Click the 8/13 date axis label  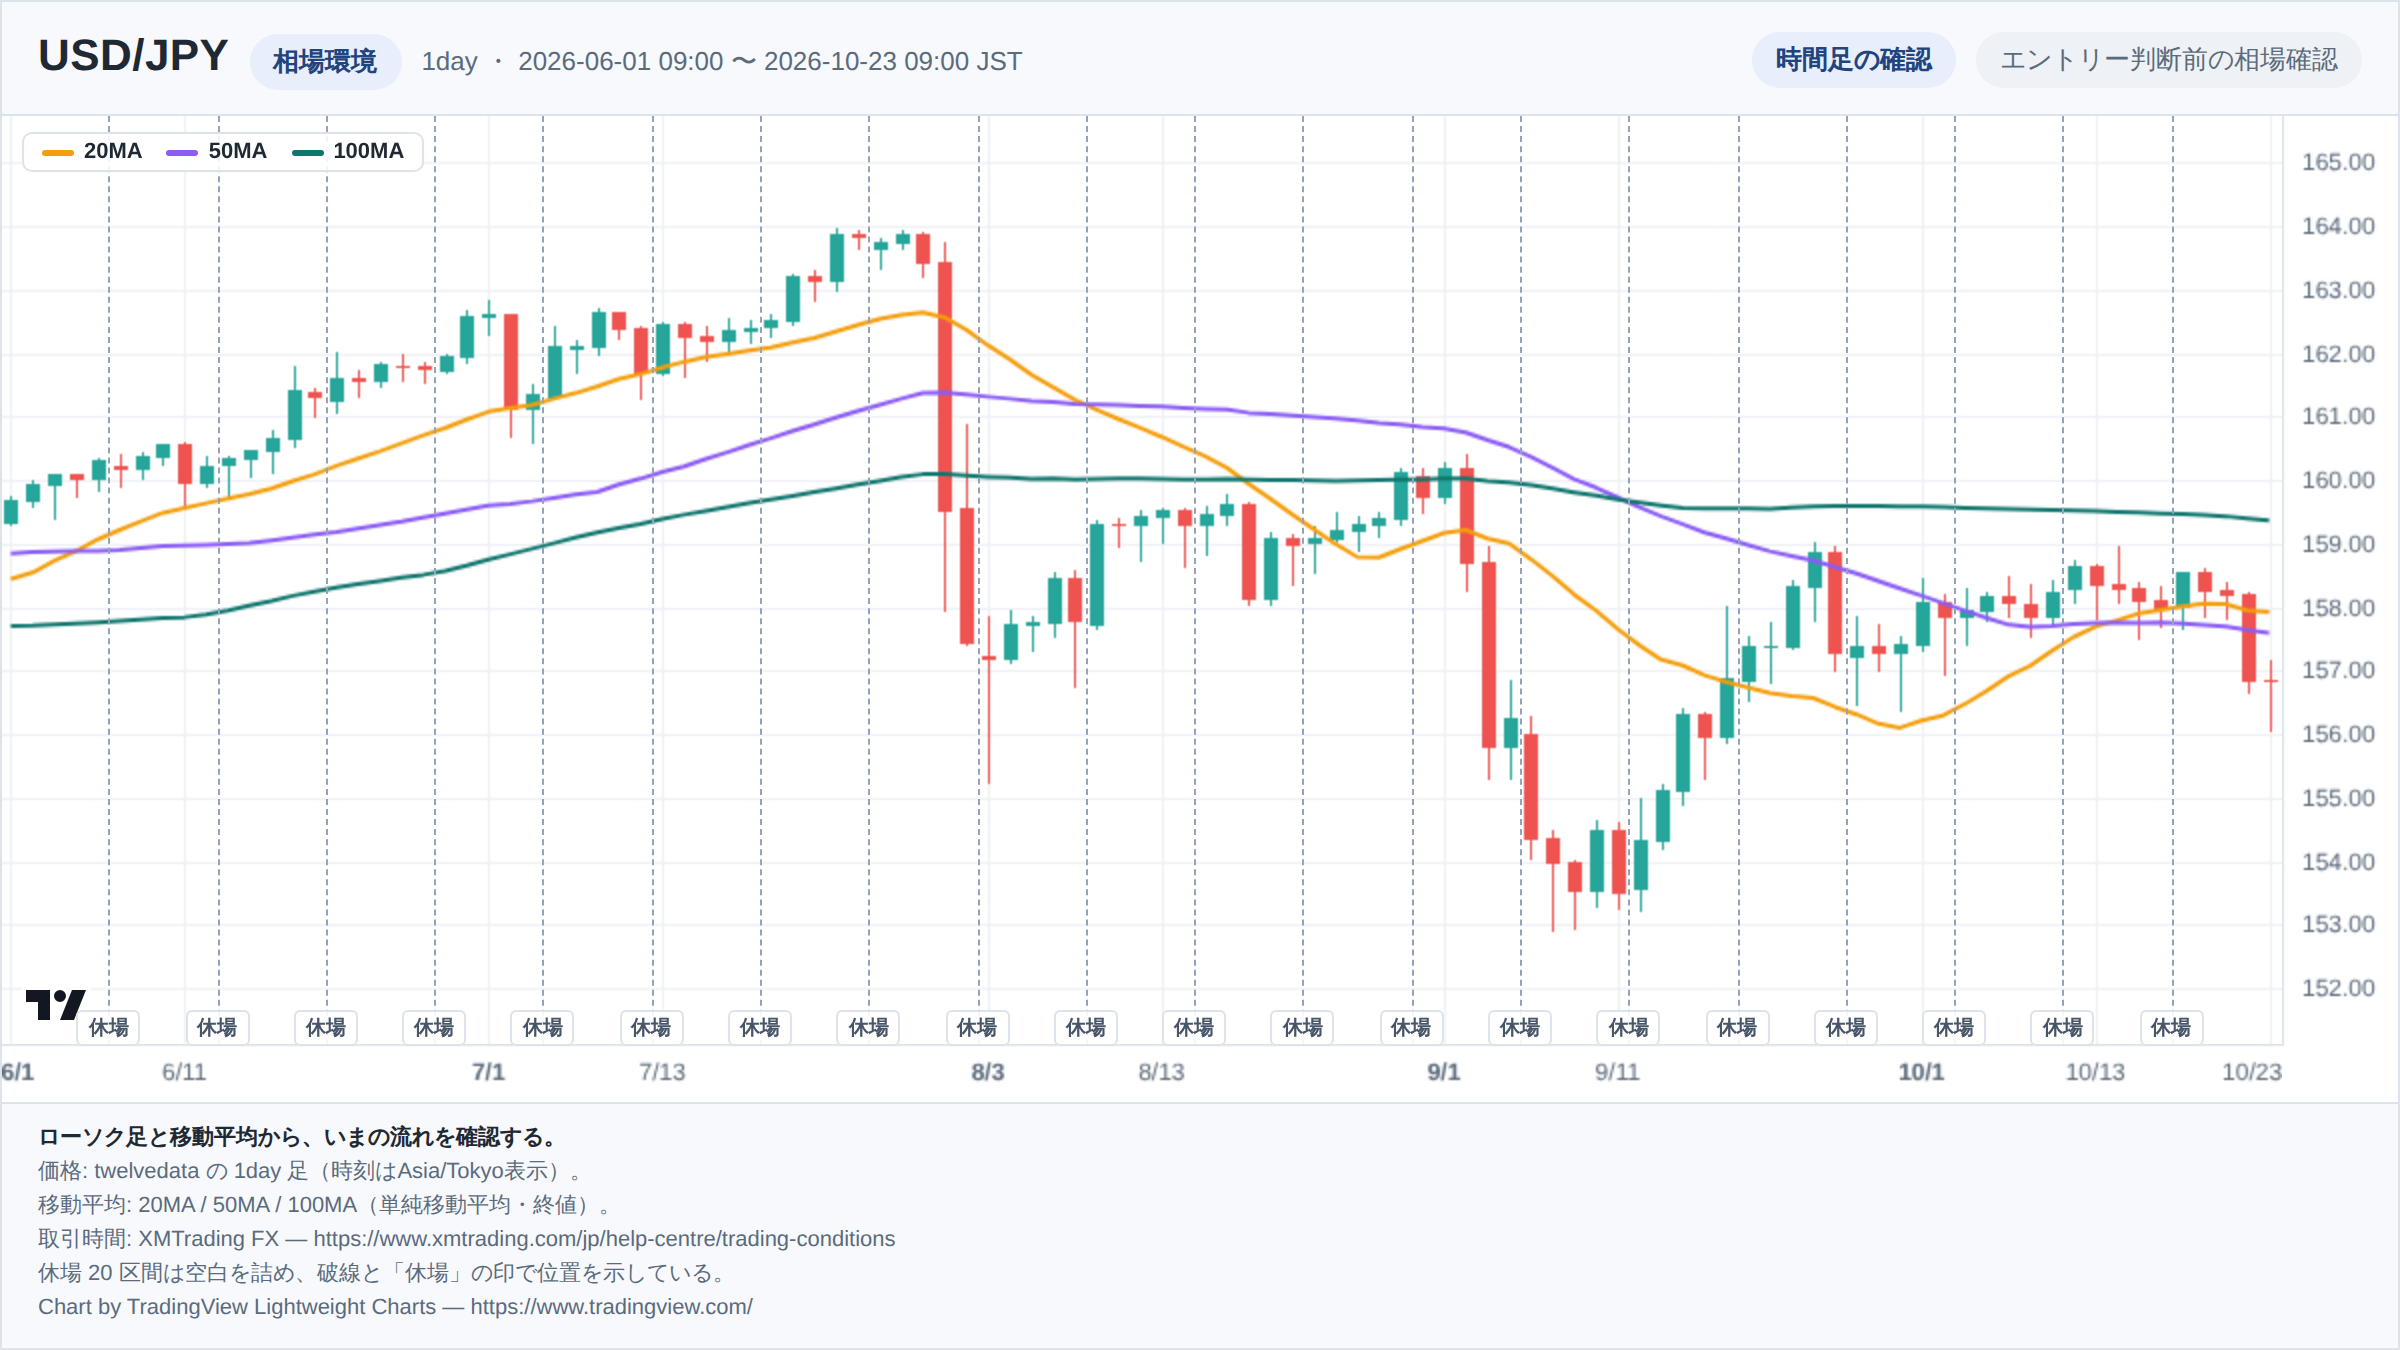[1161, 1072]
